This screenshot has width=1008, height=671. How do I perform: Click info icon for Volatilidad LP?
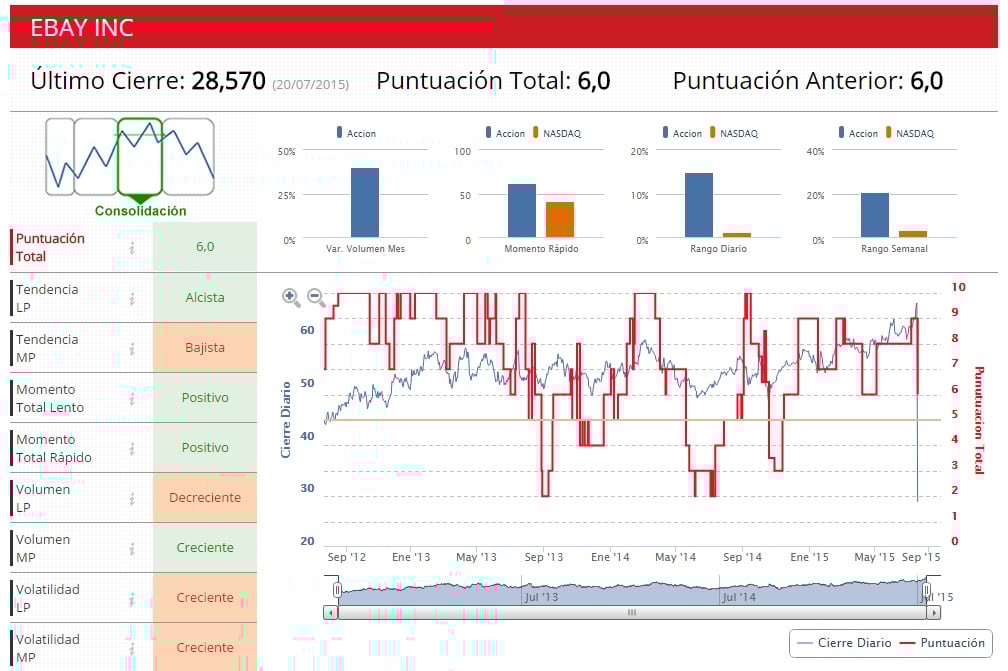pos(132,599)
